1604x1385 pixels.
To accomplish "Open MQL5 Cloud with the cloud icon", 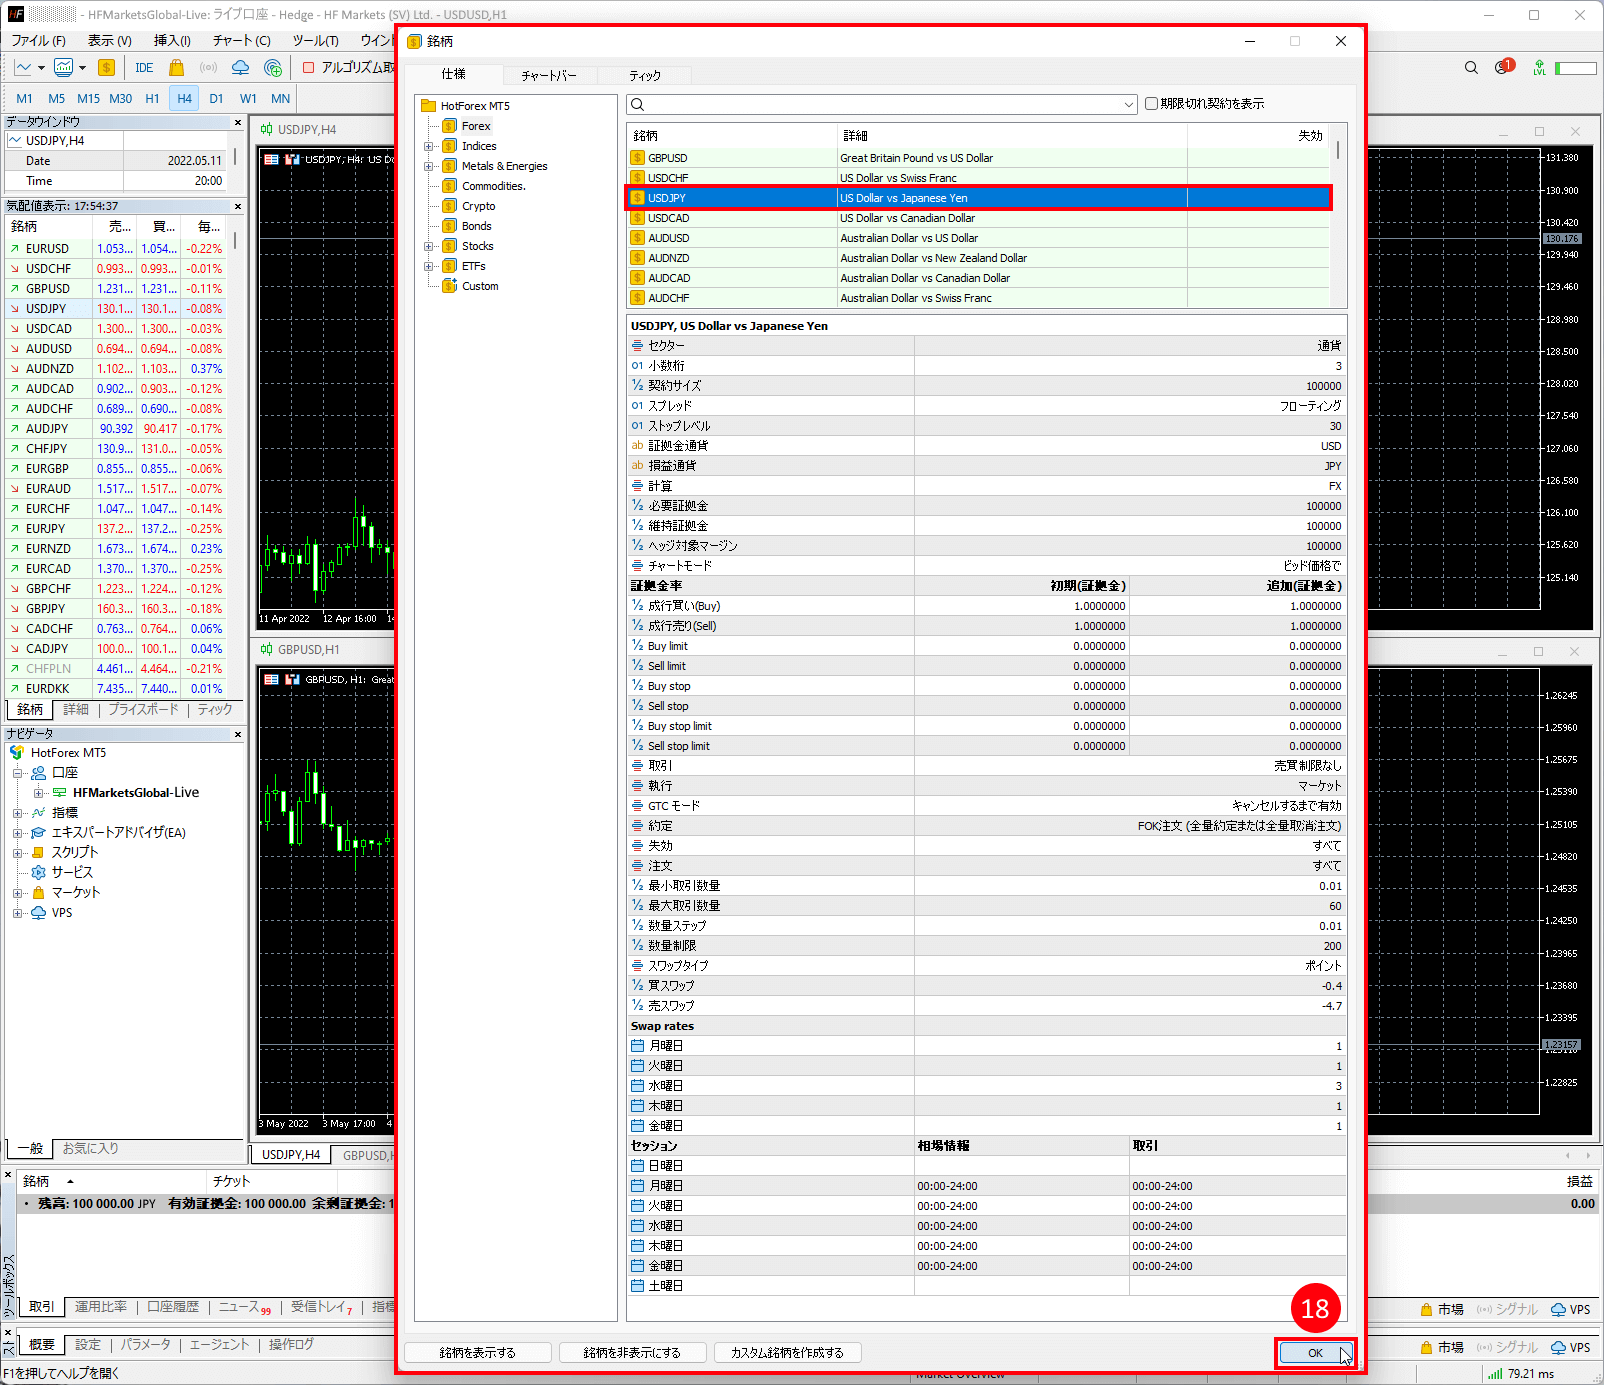I will (240, 67).
